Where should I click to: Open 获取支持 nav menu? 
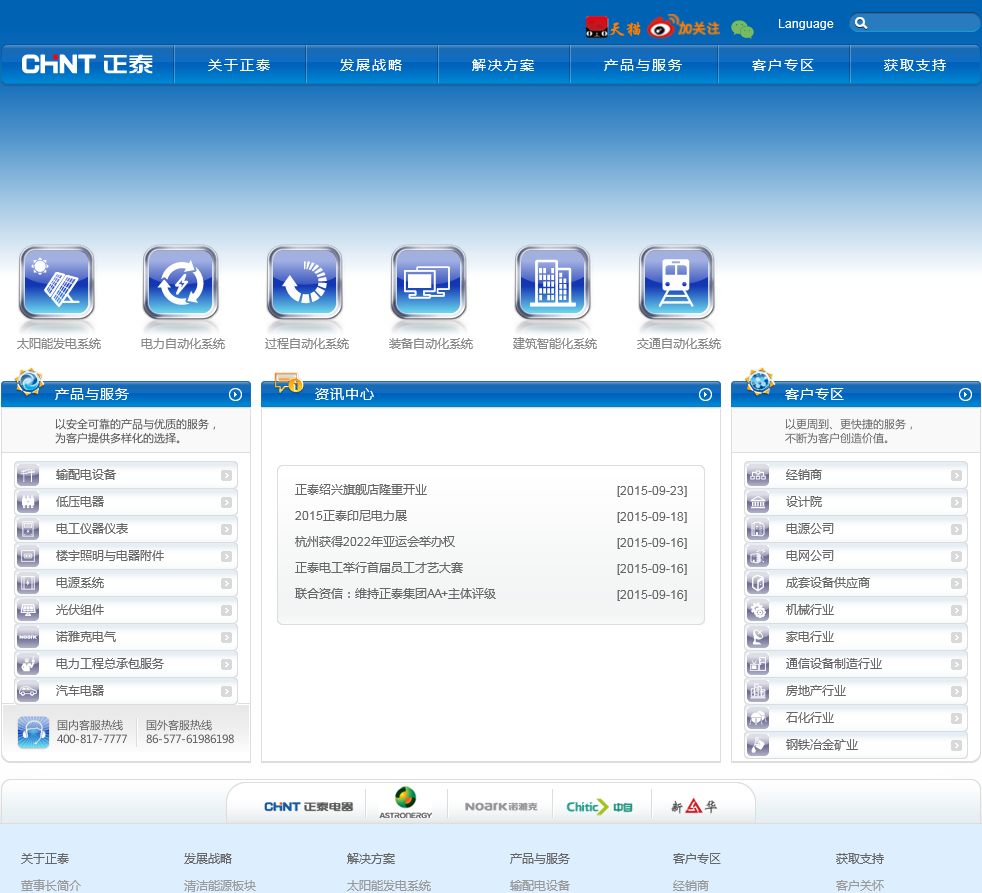pos(915,65)
